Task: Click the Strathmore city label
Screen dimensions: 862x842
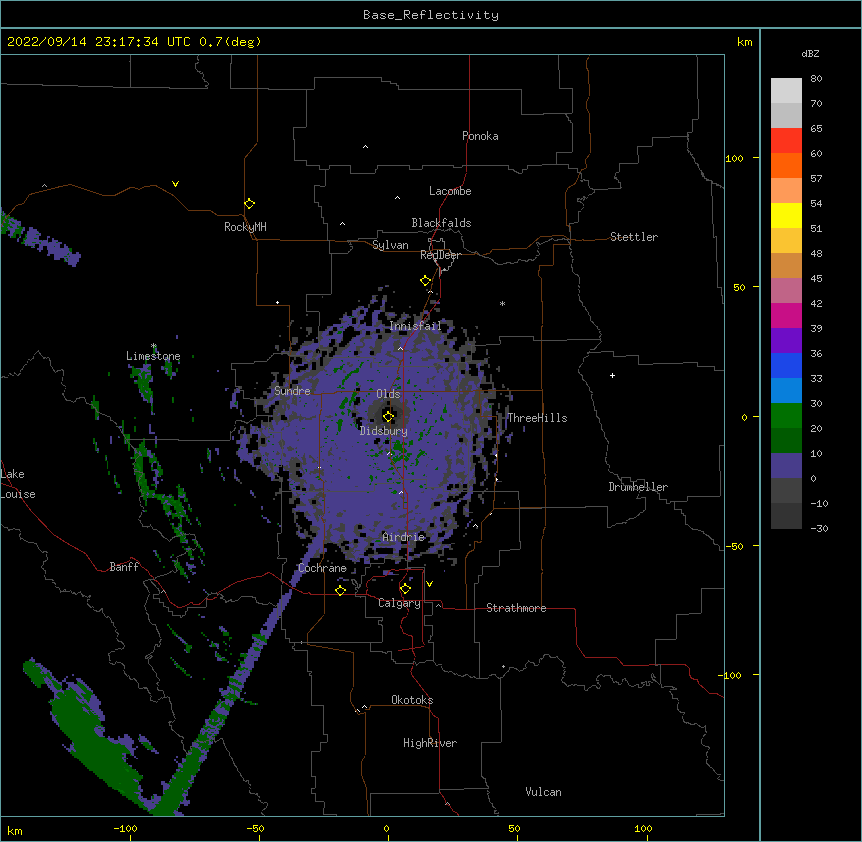Action: [516, 608]
